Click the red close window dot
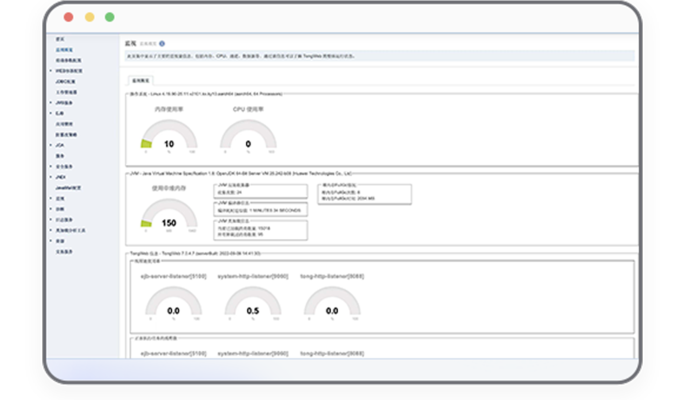 (68, 17)
